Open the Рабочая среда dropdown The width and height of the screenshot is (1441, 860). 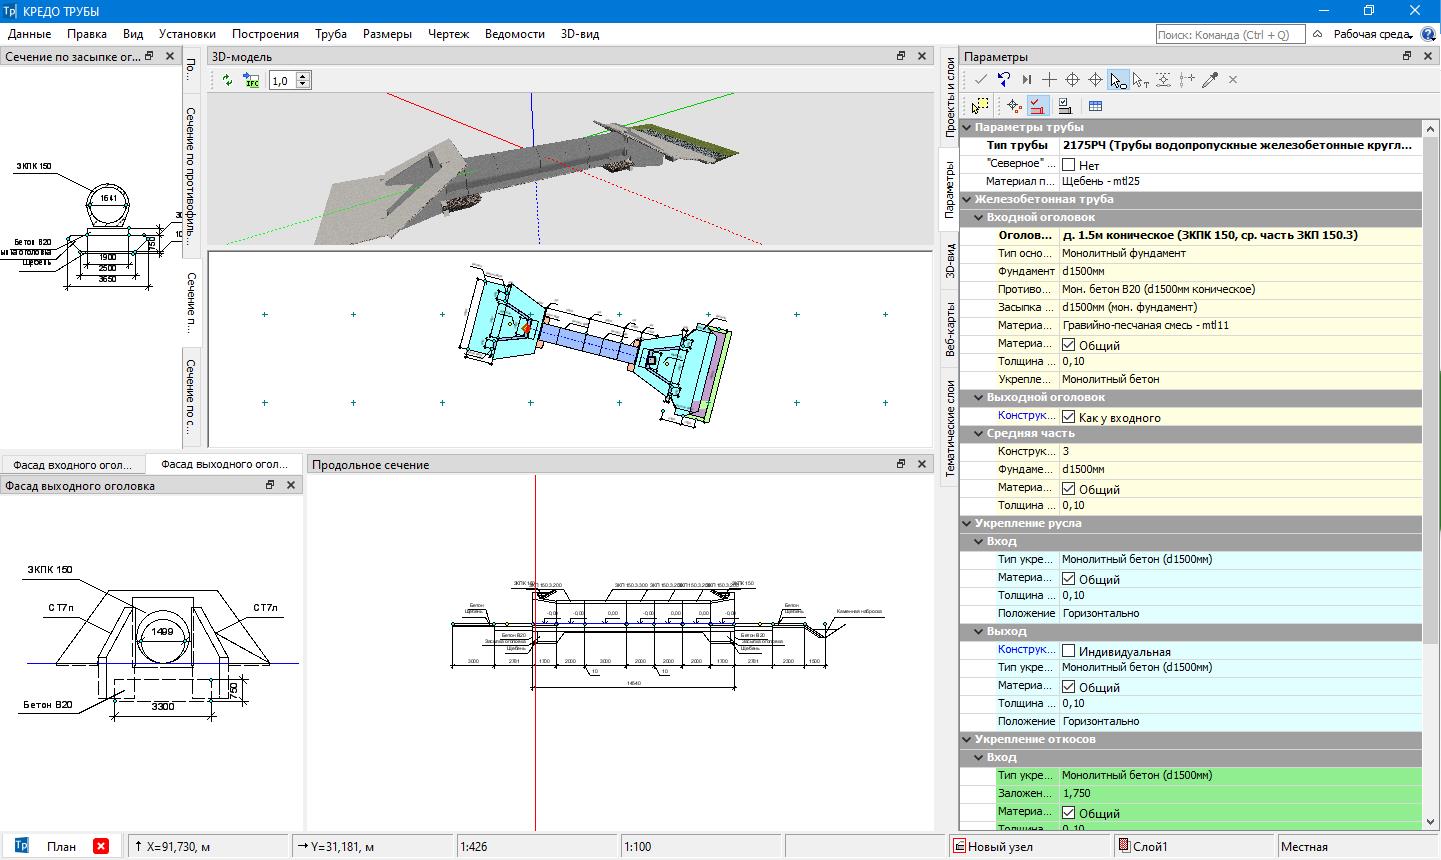coord(1371,34)
